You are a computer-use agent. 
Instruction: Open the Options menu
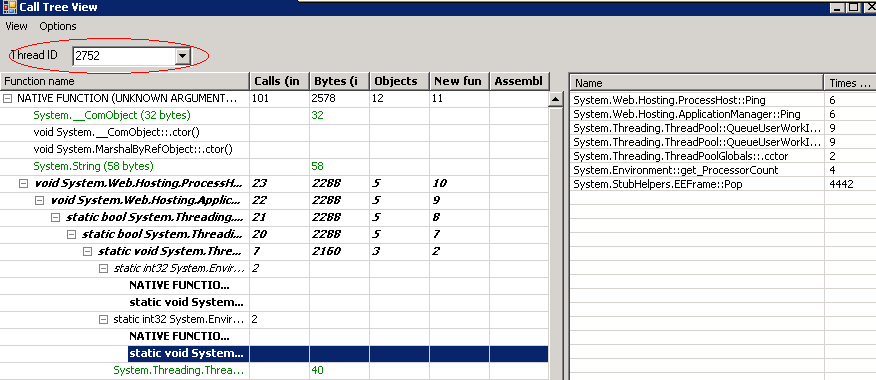click(58, 26)
